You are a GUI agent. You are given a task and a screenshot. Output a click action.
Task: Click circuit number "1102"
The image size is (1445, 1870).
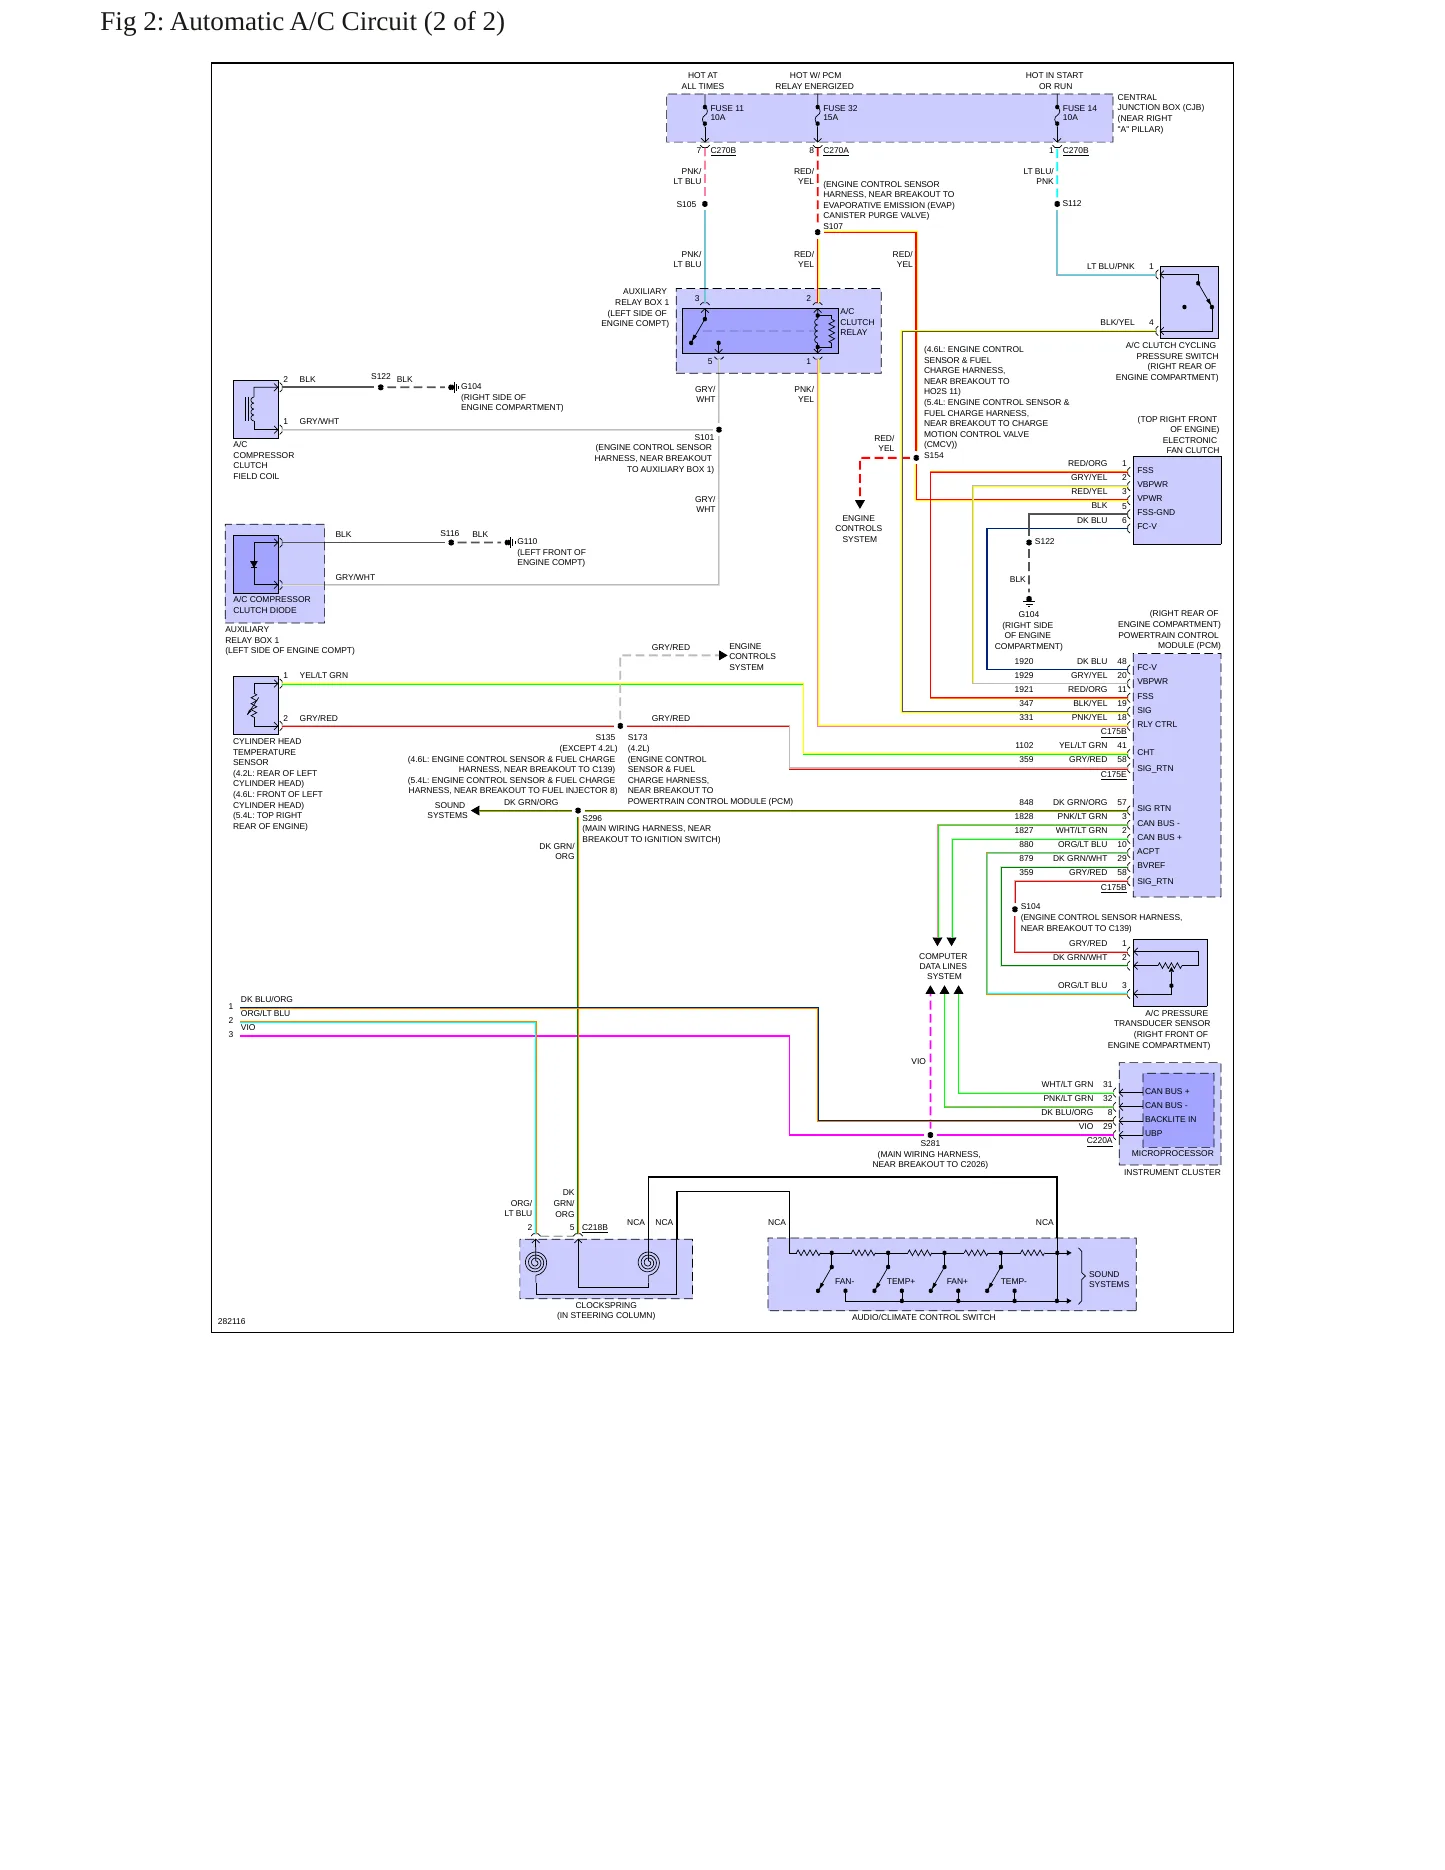(x=1024, y=745)
